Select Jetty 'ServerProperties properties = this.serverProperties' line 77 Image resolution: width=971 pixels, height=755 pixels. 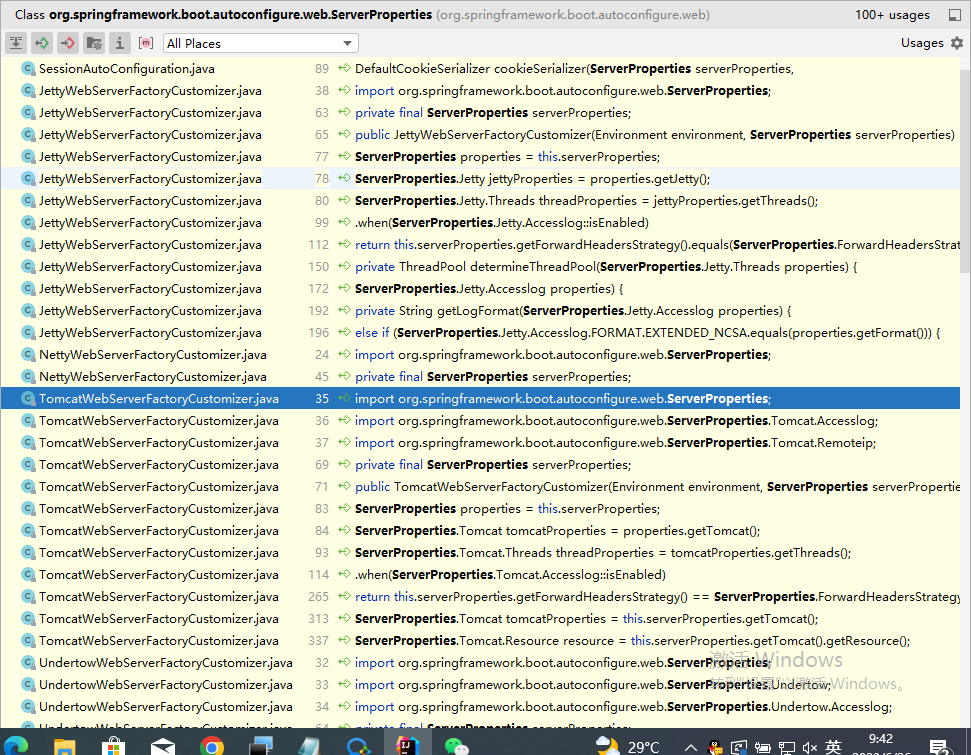[x=507, y=157]
